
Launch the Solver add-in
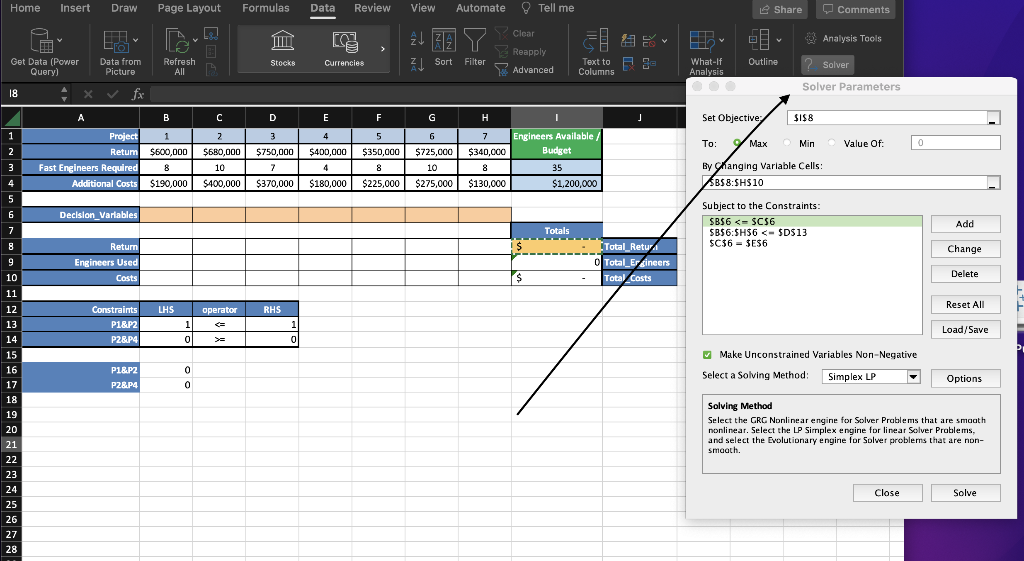[827, 65]
